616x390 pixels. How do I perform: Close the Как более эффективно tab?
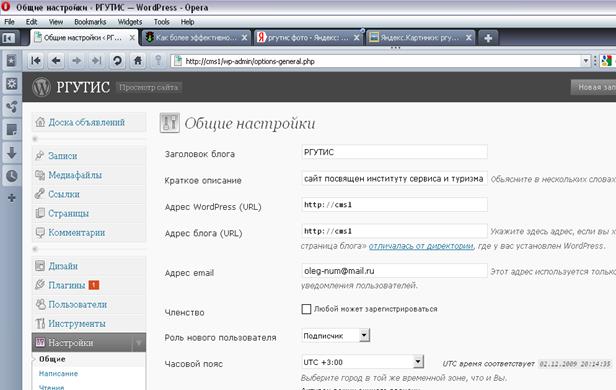(244, 38)
